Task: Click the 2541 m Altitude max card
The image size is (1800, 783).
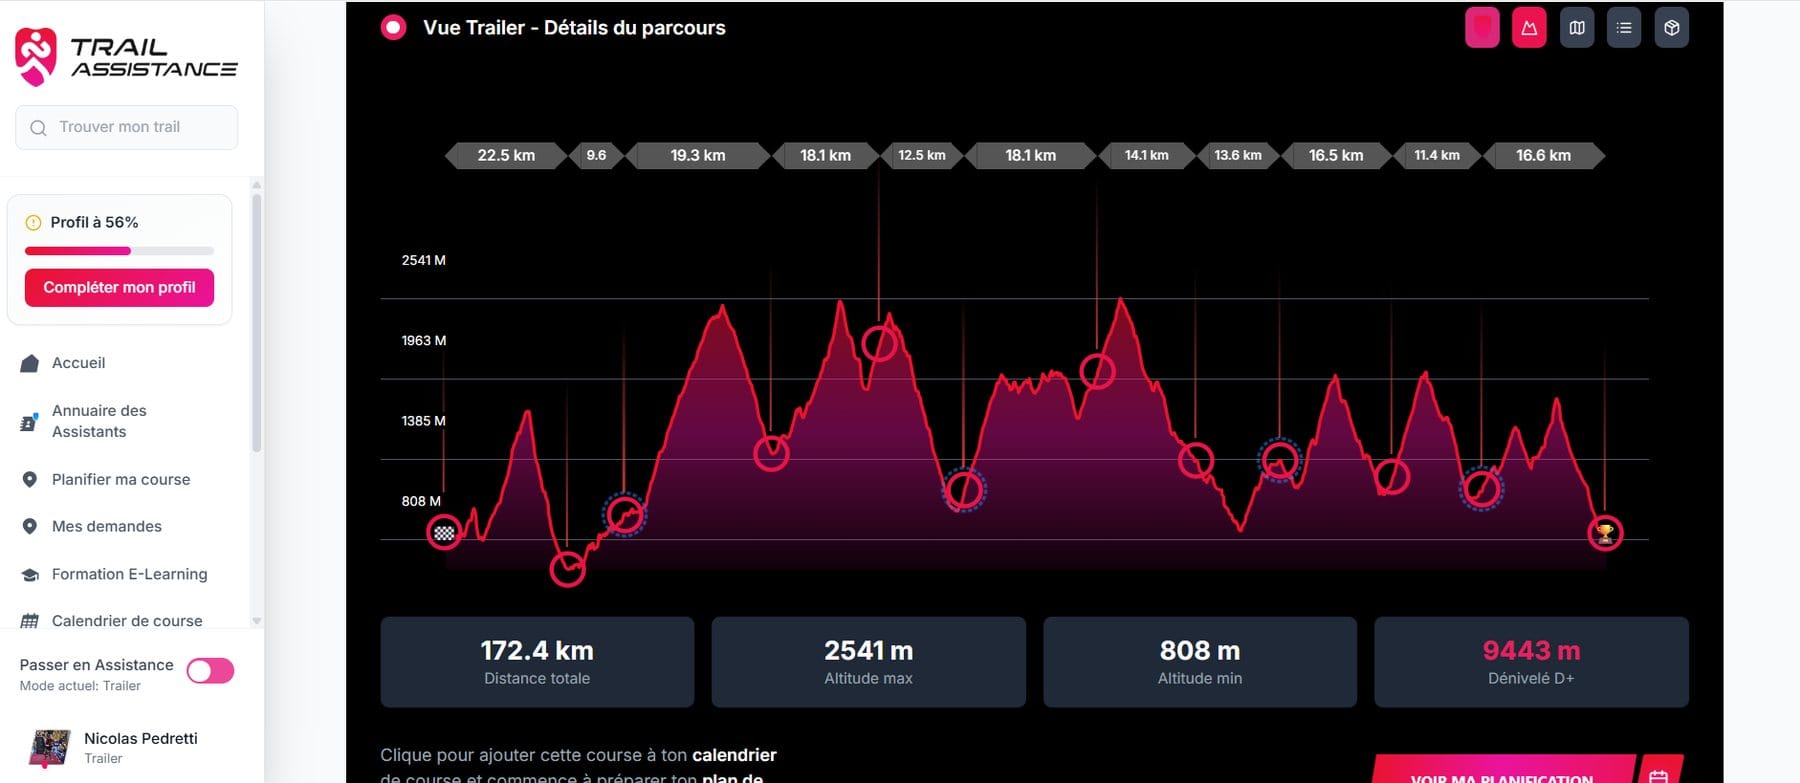Action: (x=868, y=662)
